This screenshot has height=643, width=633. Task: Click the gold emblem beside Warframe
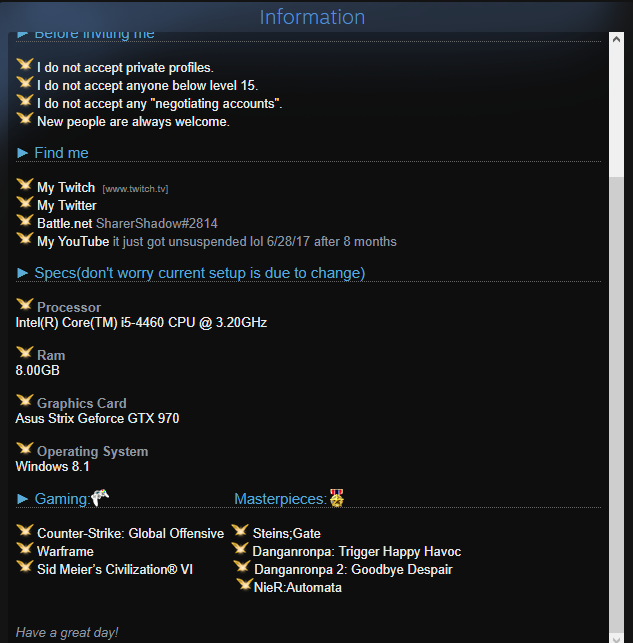coord(25,549)
